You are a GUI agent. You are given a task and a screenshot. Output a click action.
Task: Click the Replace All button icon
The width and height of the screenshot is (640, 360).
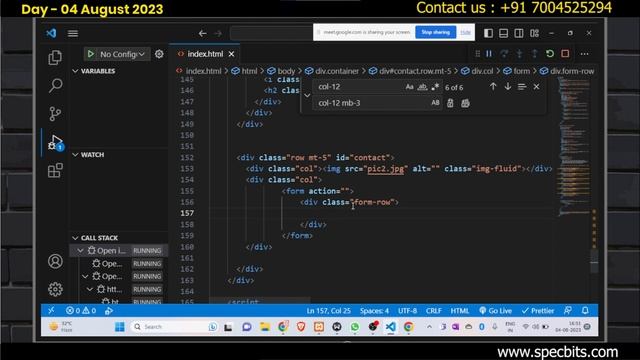click(465, 103)
